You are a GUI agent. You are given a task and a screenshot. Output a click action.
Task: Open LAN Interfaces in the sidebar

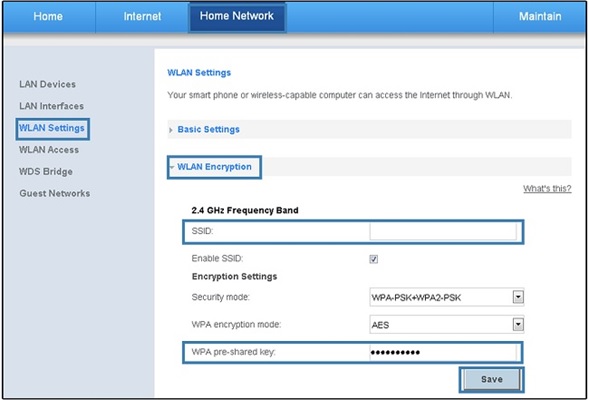pyautogui.click(x=51, y=106)
